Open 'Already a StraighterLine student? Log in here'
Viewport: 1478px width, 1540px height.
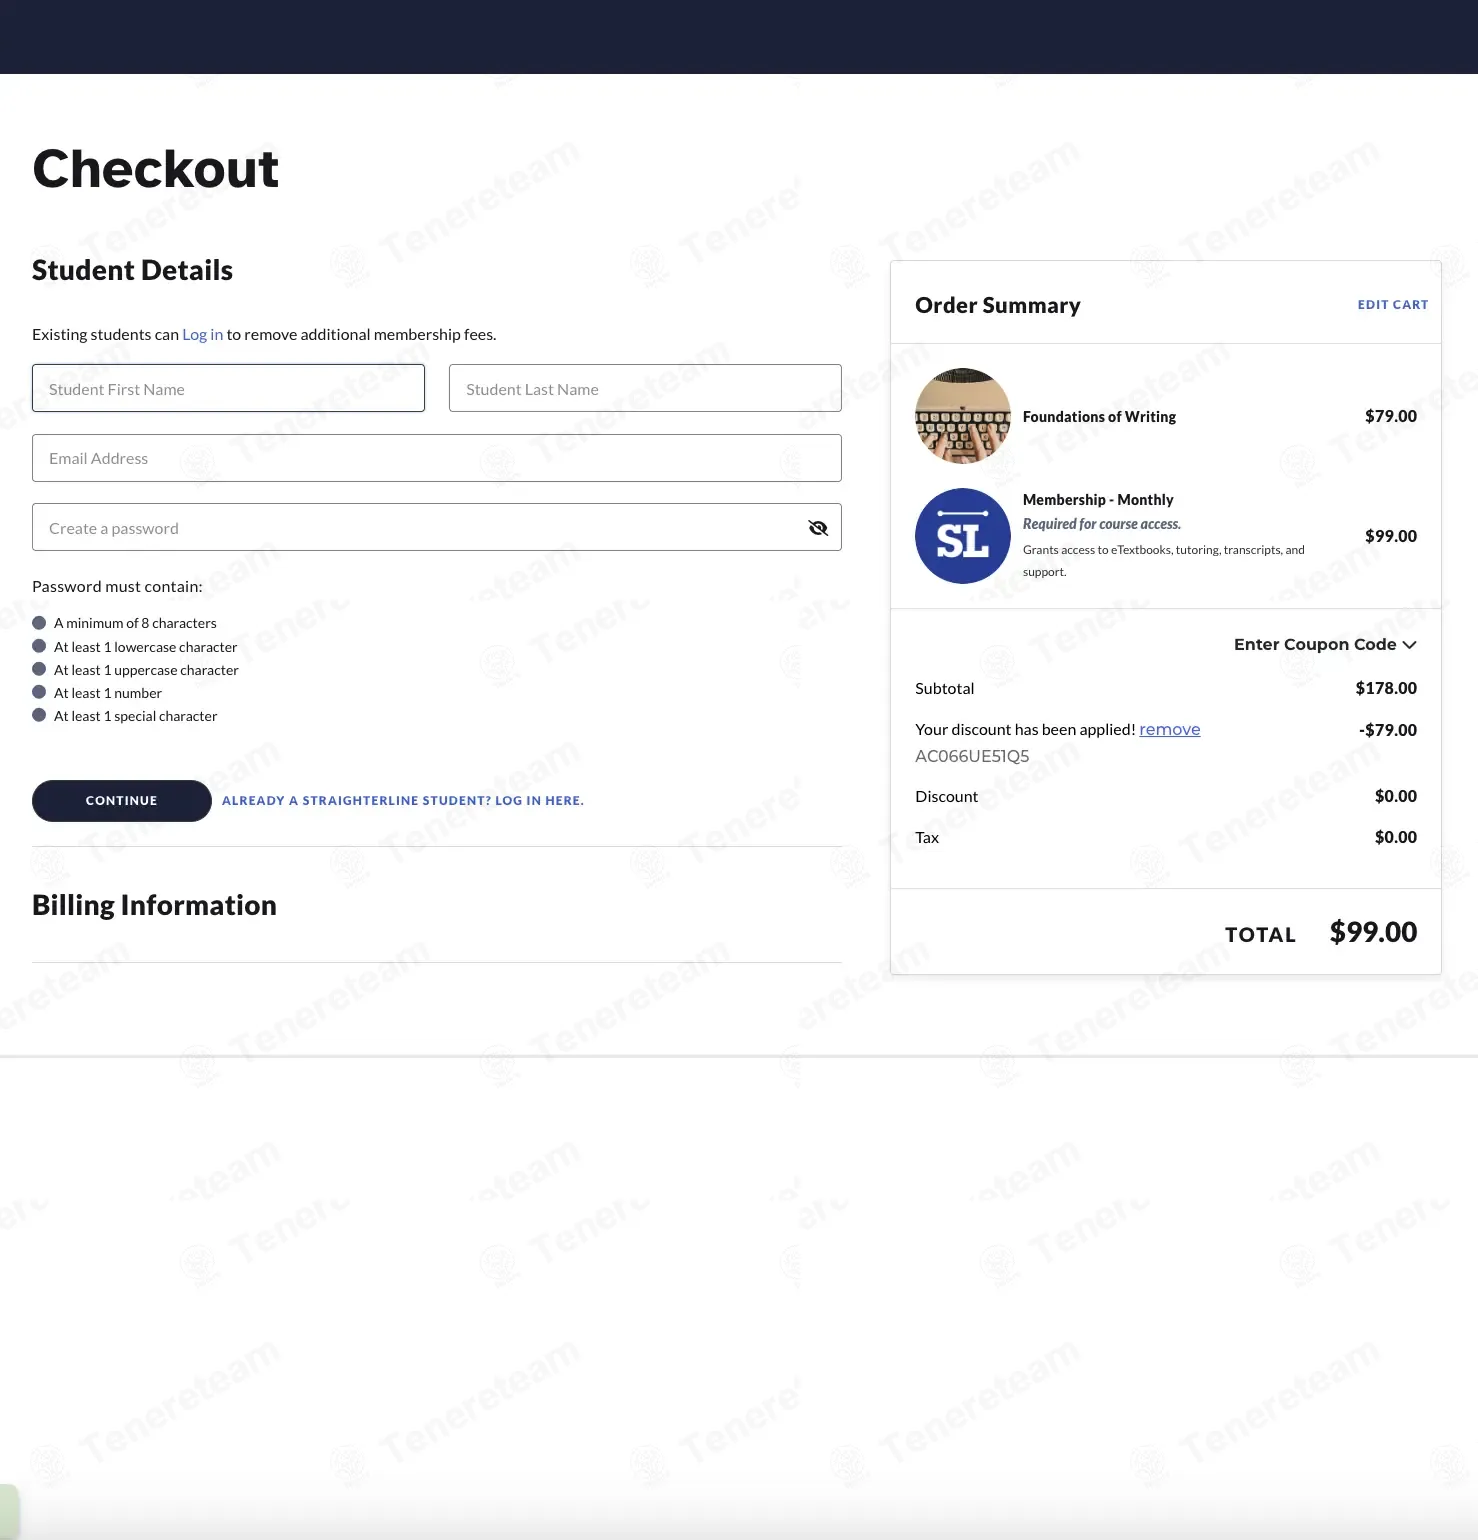coord(403,801)
